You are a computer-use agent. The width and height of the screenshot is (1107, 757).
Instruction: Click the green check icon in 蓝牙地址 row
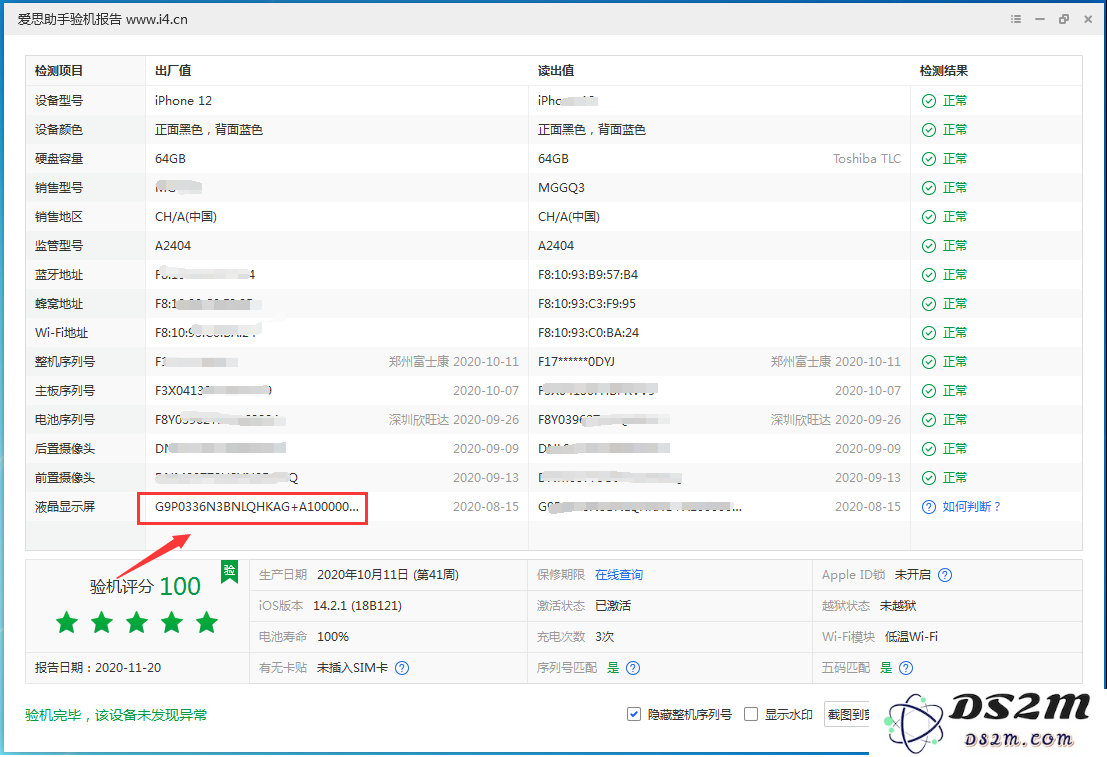tap(928, 275)
